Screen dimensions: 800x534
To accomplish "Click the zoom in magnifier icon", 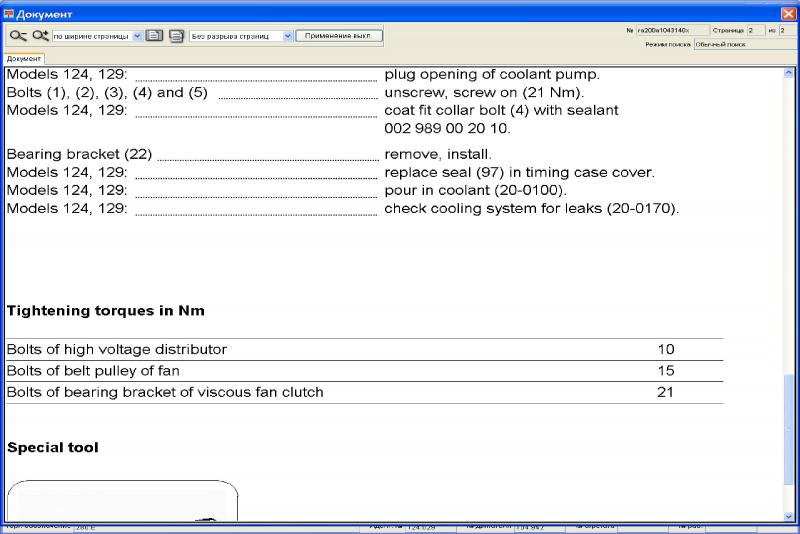I will point(40,35).
